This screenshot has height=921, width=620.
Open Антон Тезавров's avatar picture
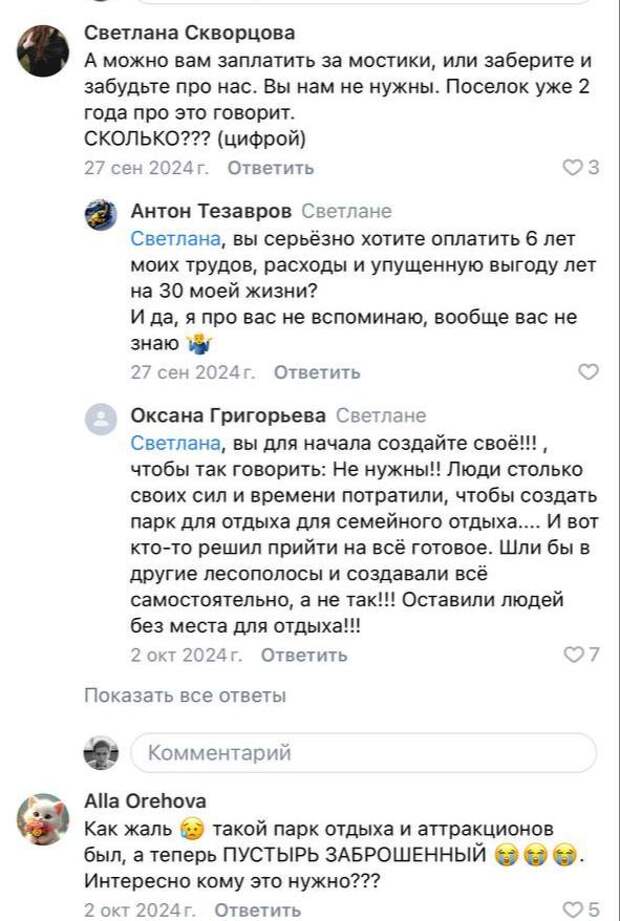click(x=100, y=214)
